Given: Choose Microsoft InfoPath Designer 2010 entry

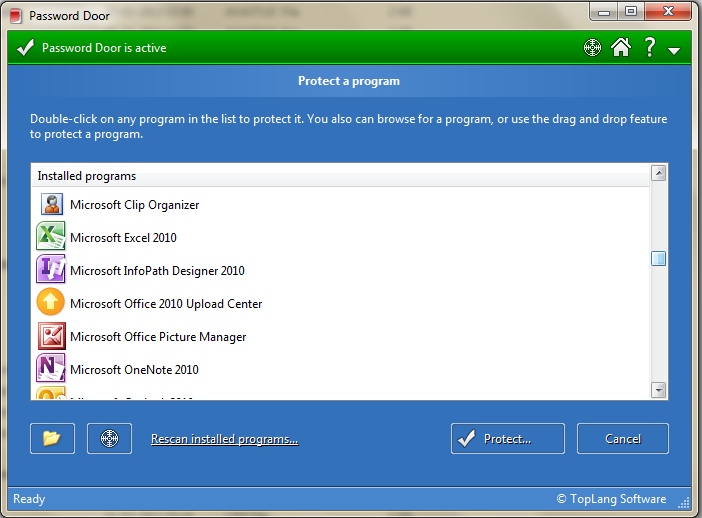Looking at the screenshot, I should coord(157,271).
